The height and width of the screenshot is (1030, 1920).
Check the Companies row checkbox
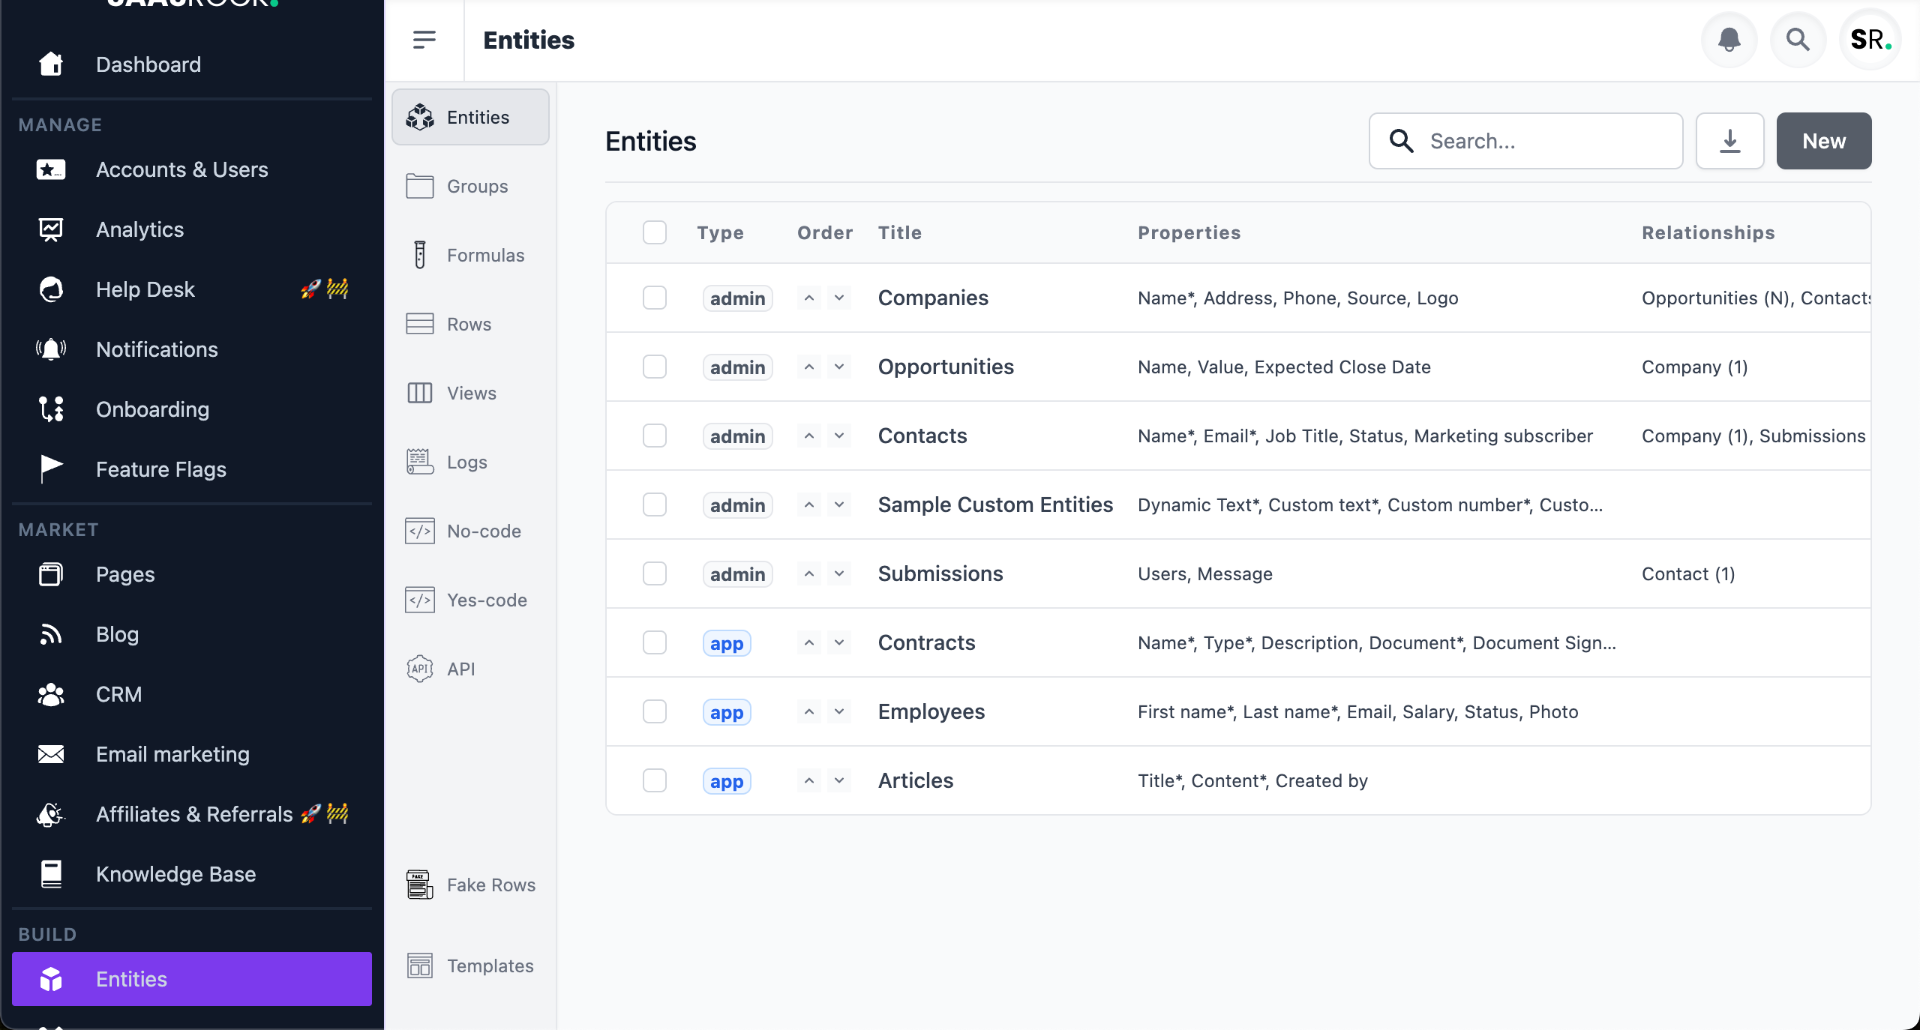(655, 297)
